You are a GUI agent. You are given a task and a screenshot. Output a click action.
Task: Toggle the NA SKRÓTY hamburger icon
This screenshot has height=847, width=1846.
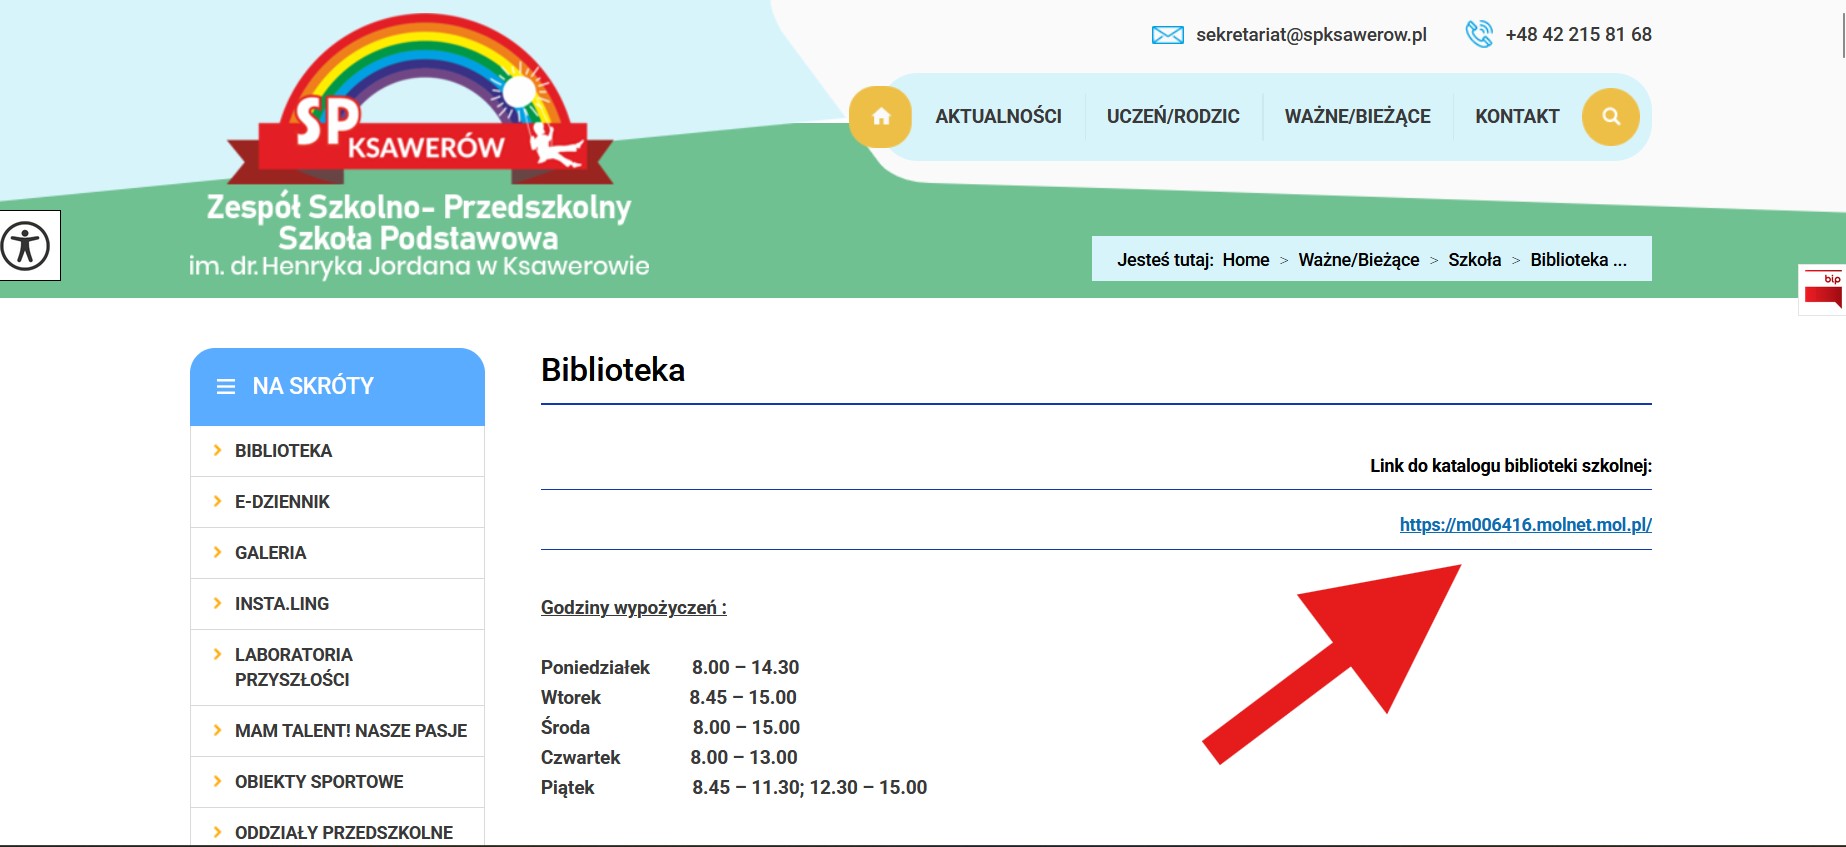pos(226,387)
